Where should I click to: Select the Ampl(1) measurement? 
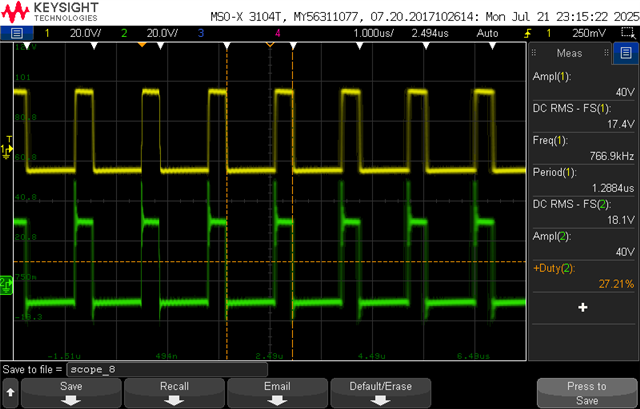(x=584, y=84)
